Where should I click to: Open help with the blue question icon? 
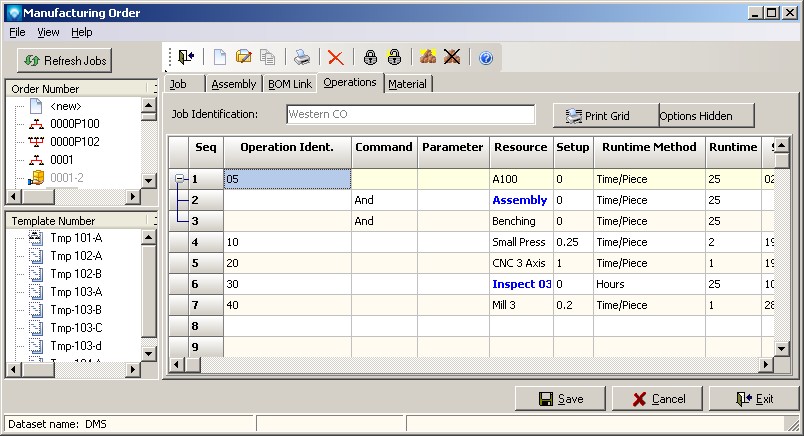point(486,58)
